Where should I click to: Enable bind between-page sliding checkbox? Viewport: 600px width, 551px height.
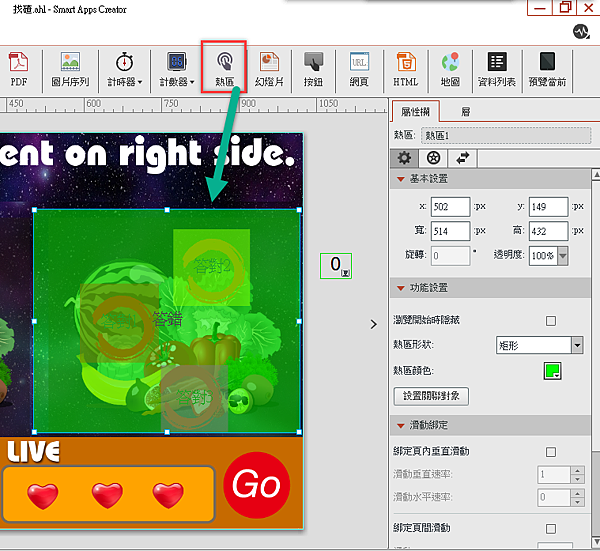(x=551, y=529)
